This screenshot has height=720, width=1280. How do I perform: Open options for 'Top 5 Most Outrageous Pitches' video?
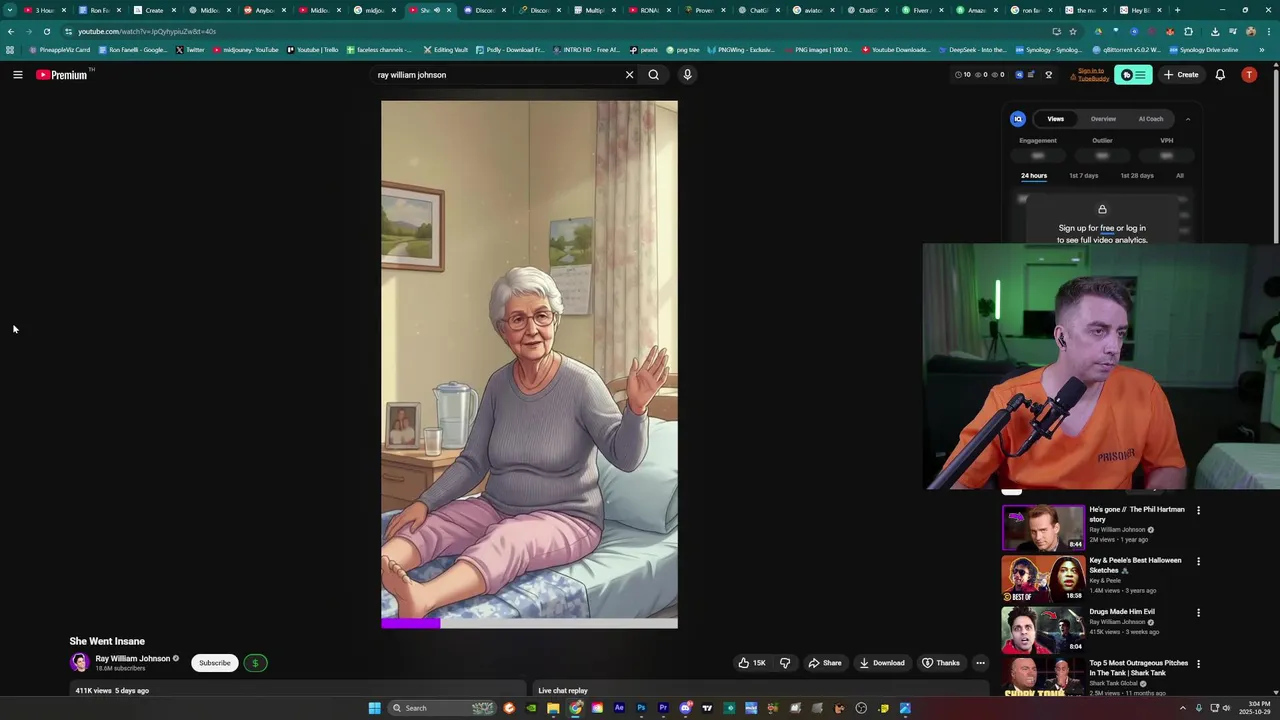(x=1198, y=663)
